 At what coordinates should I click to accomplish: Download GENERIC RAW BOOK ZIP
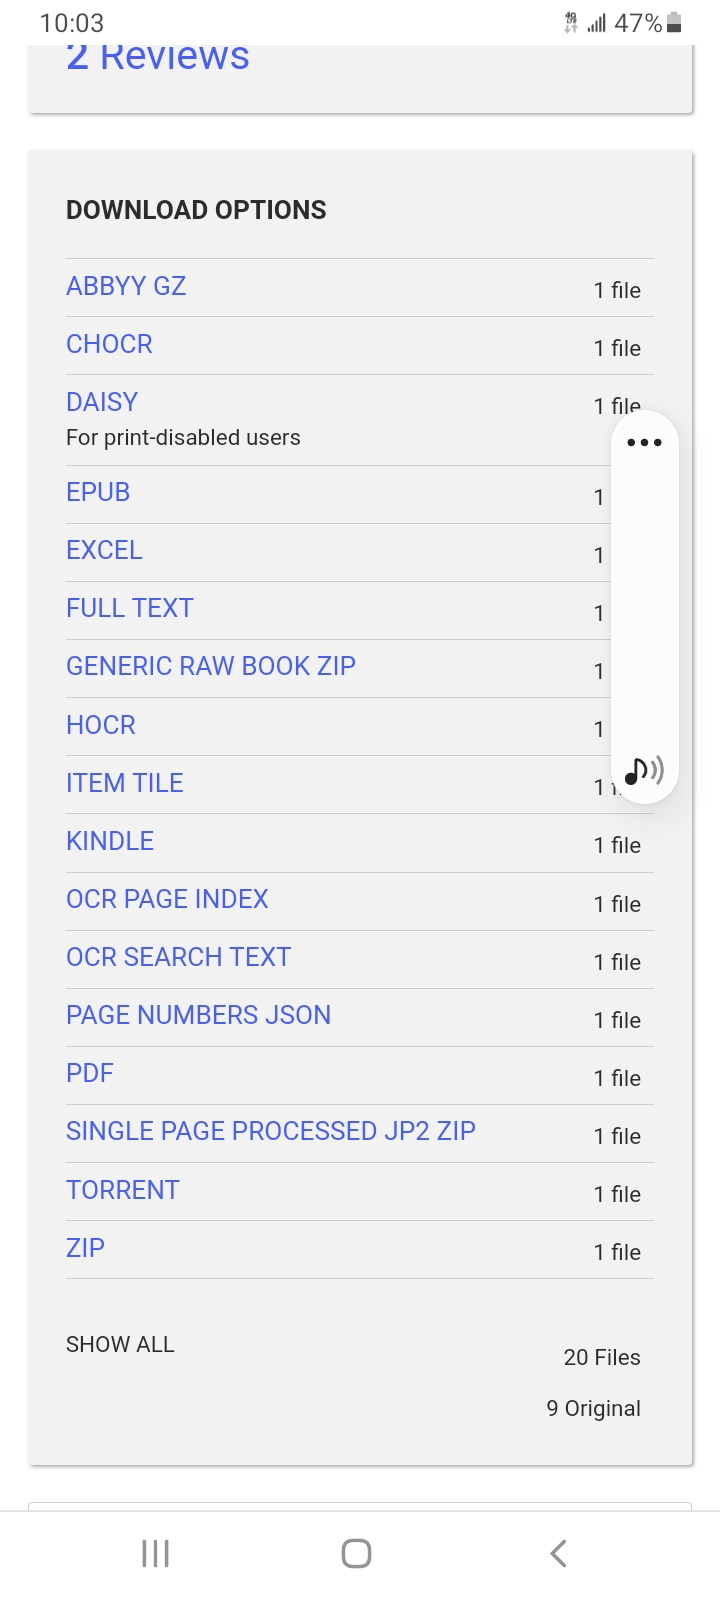[211, 666]
